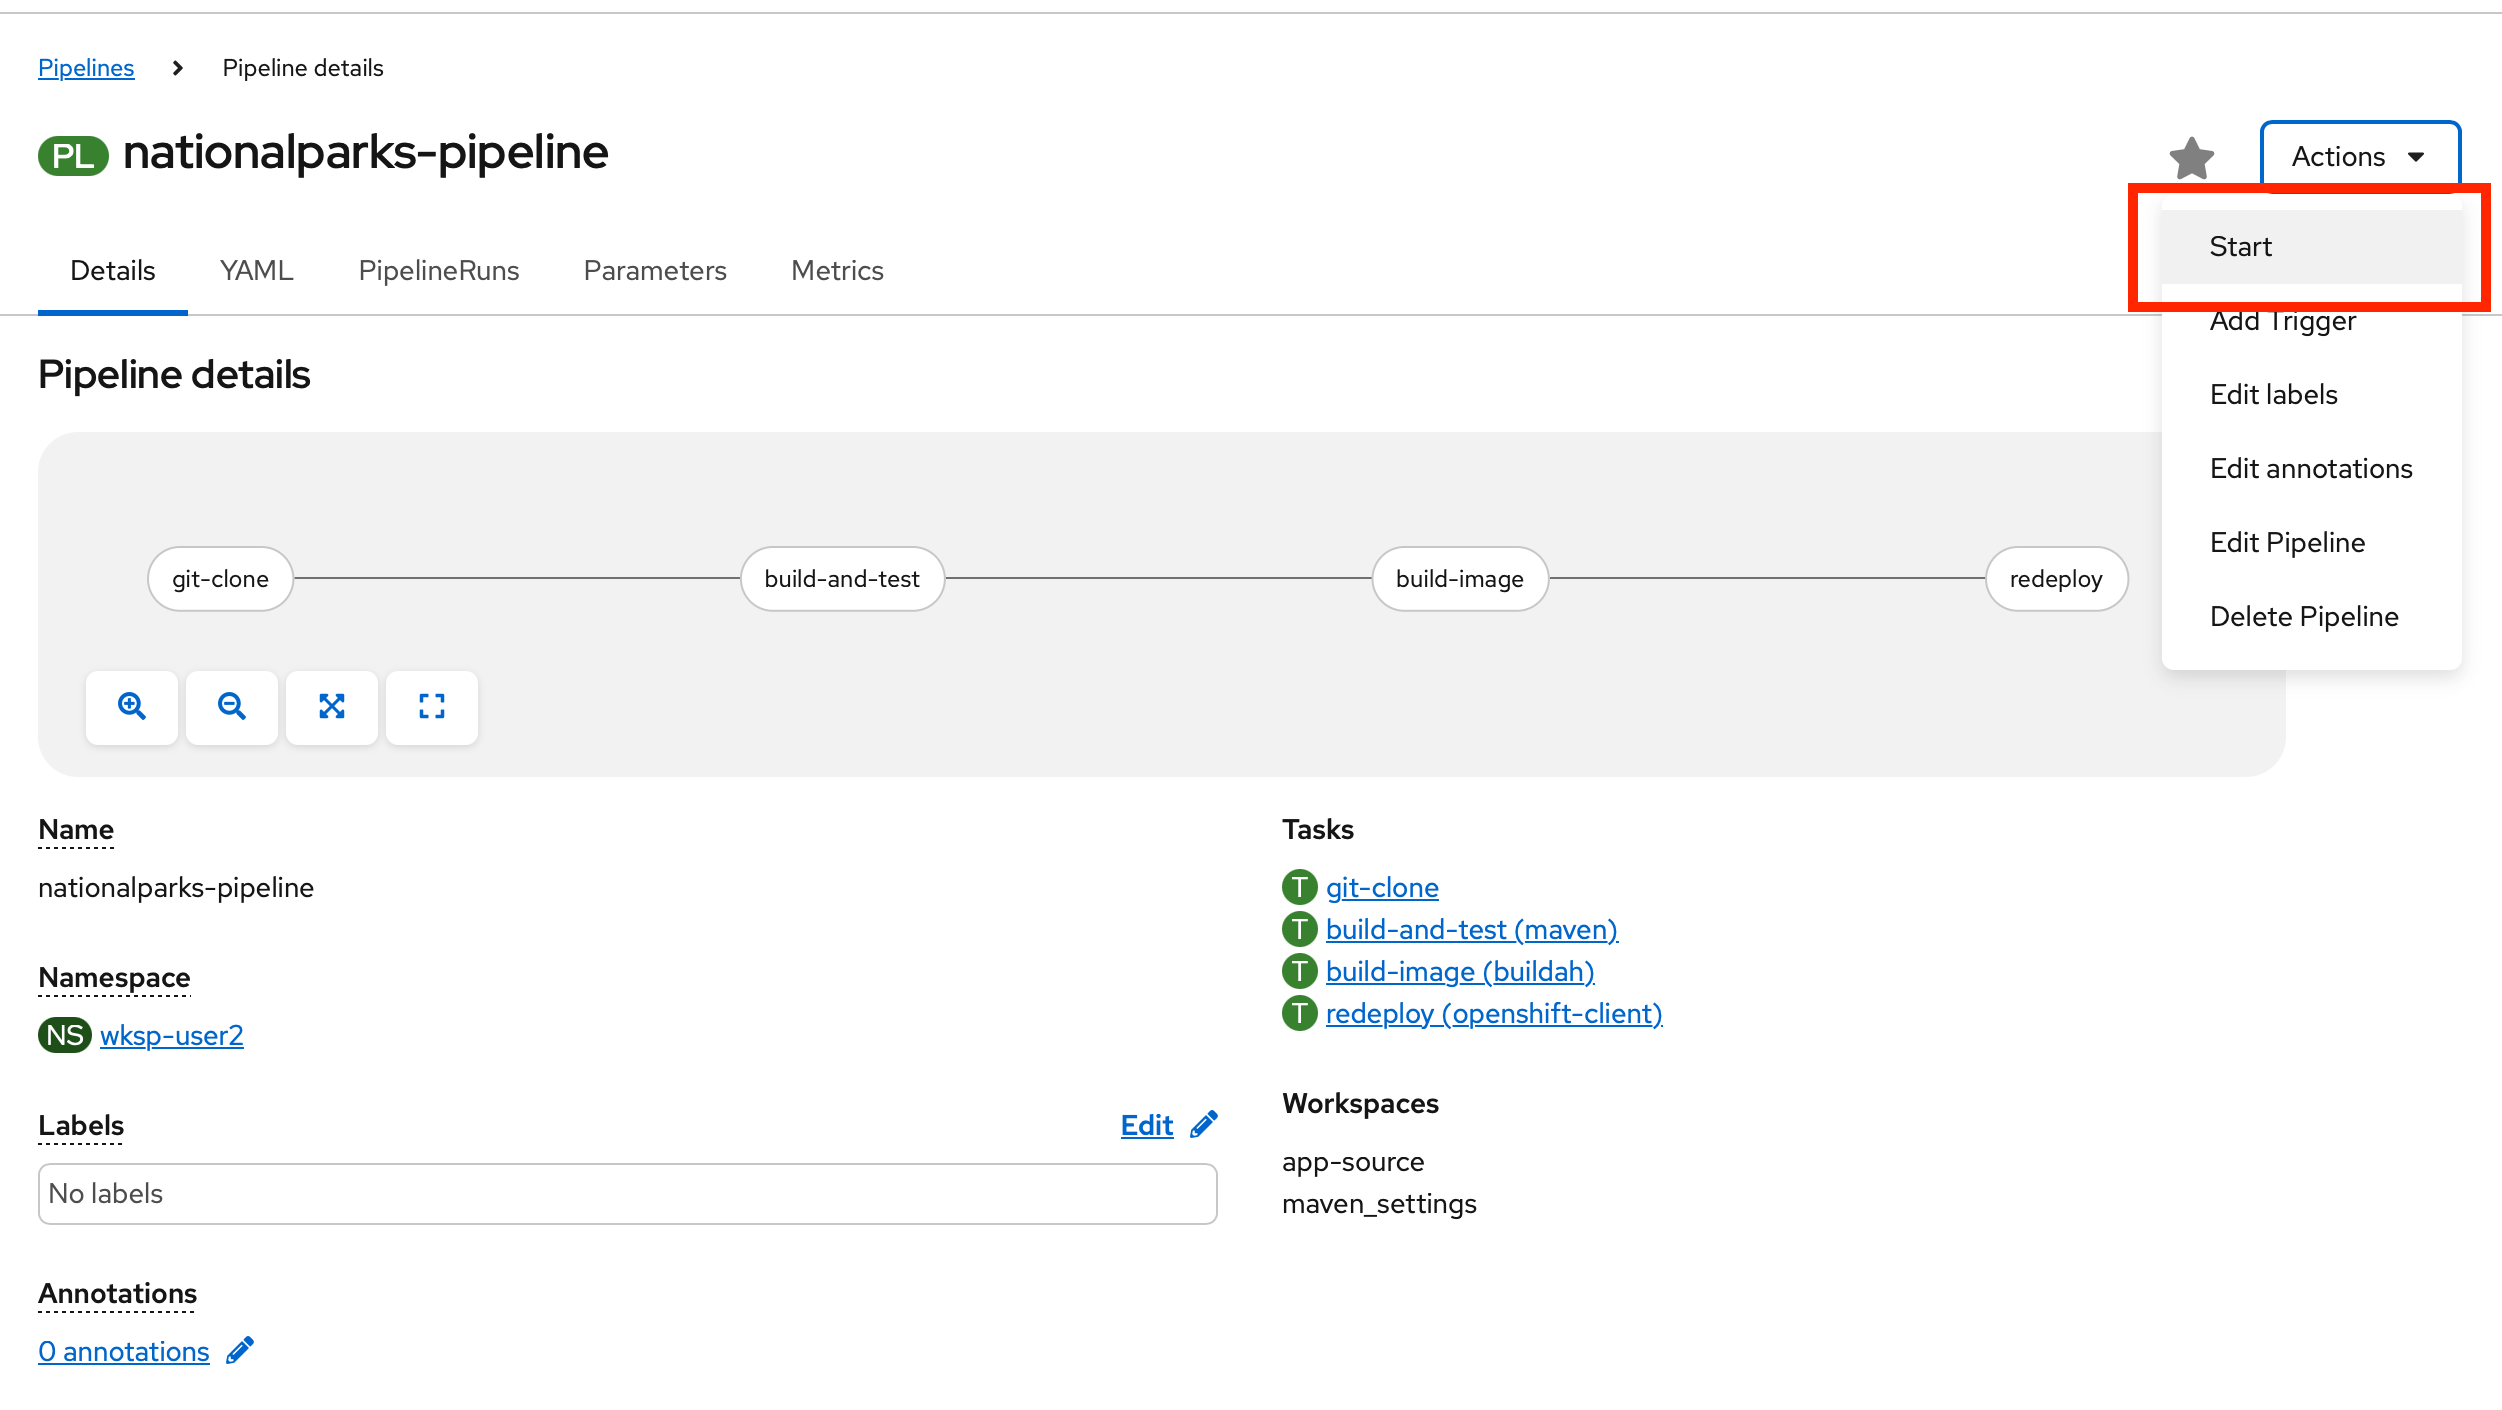Open build-image (buildah) task link

pyautogui.click(x=1459, y=971)
